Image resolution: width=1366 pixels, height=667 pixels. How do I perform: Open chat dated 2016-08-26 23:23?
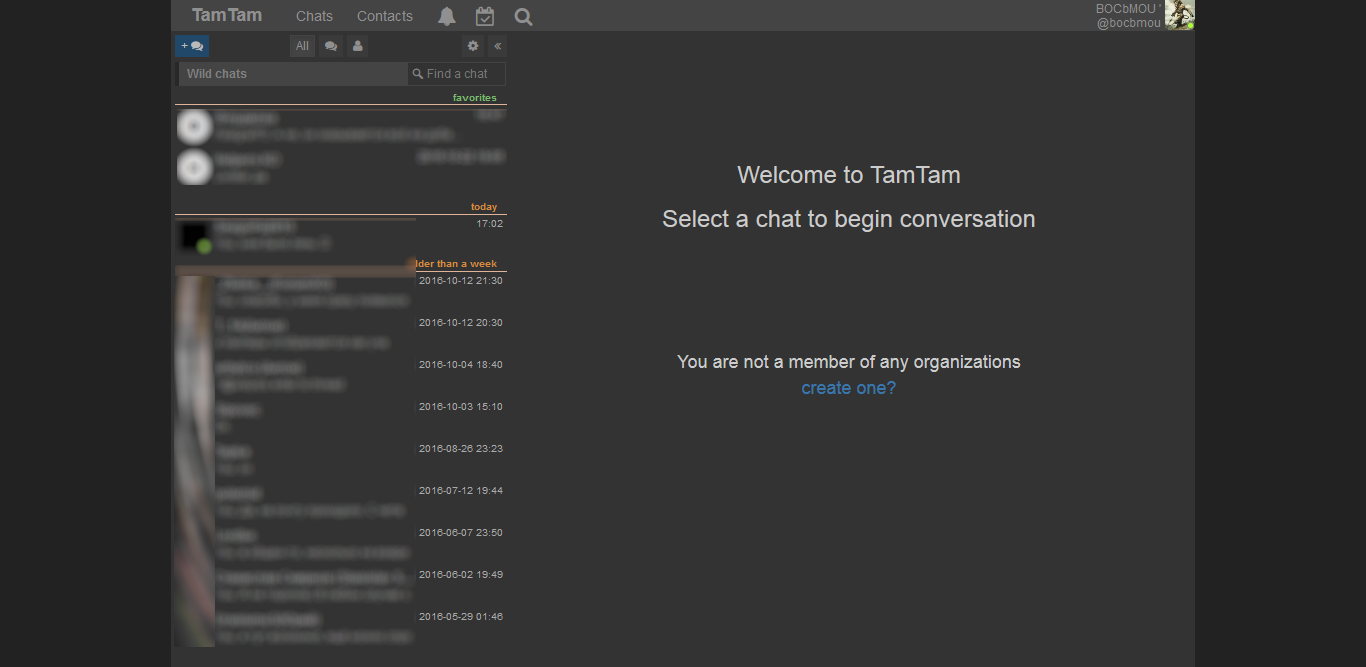click(x=341, y=460)
